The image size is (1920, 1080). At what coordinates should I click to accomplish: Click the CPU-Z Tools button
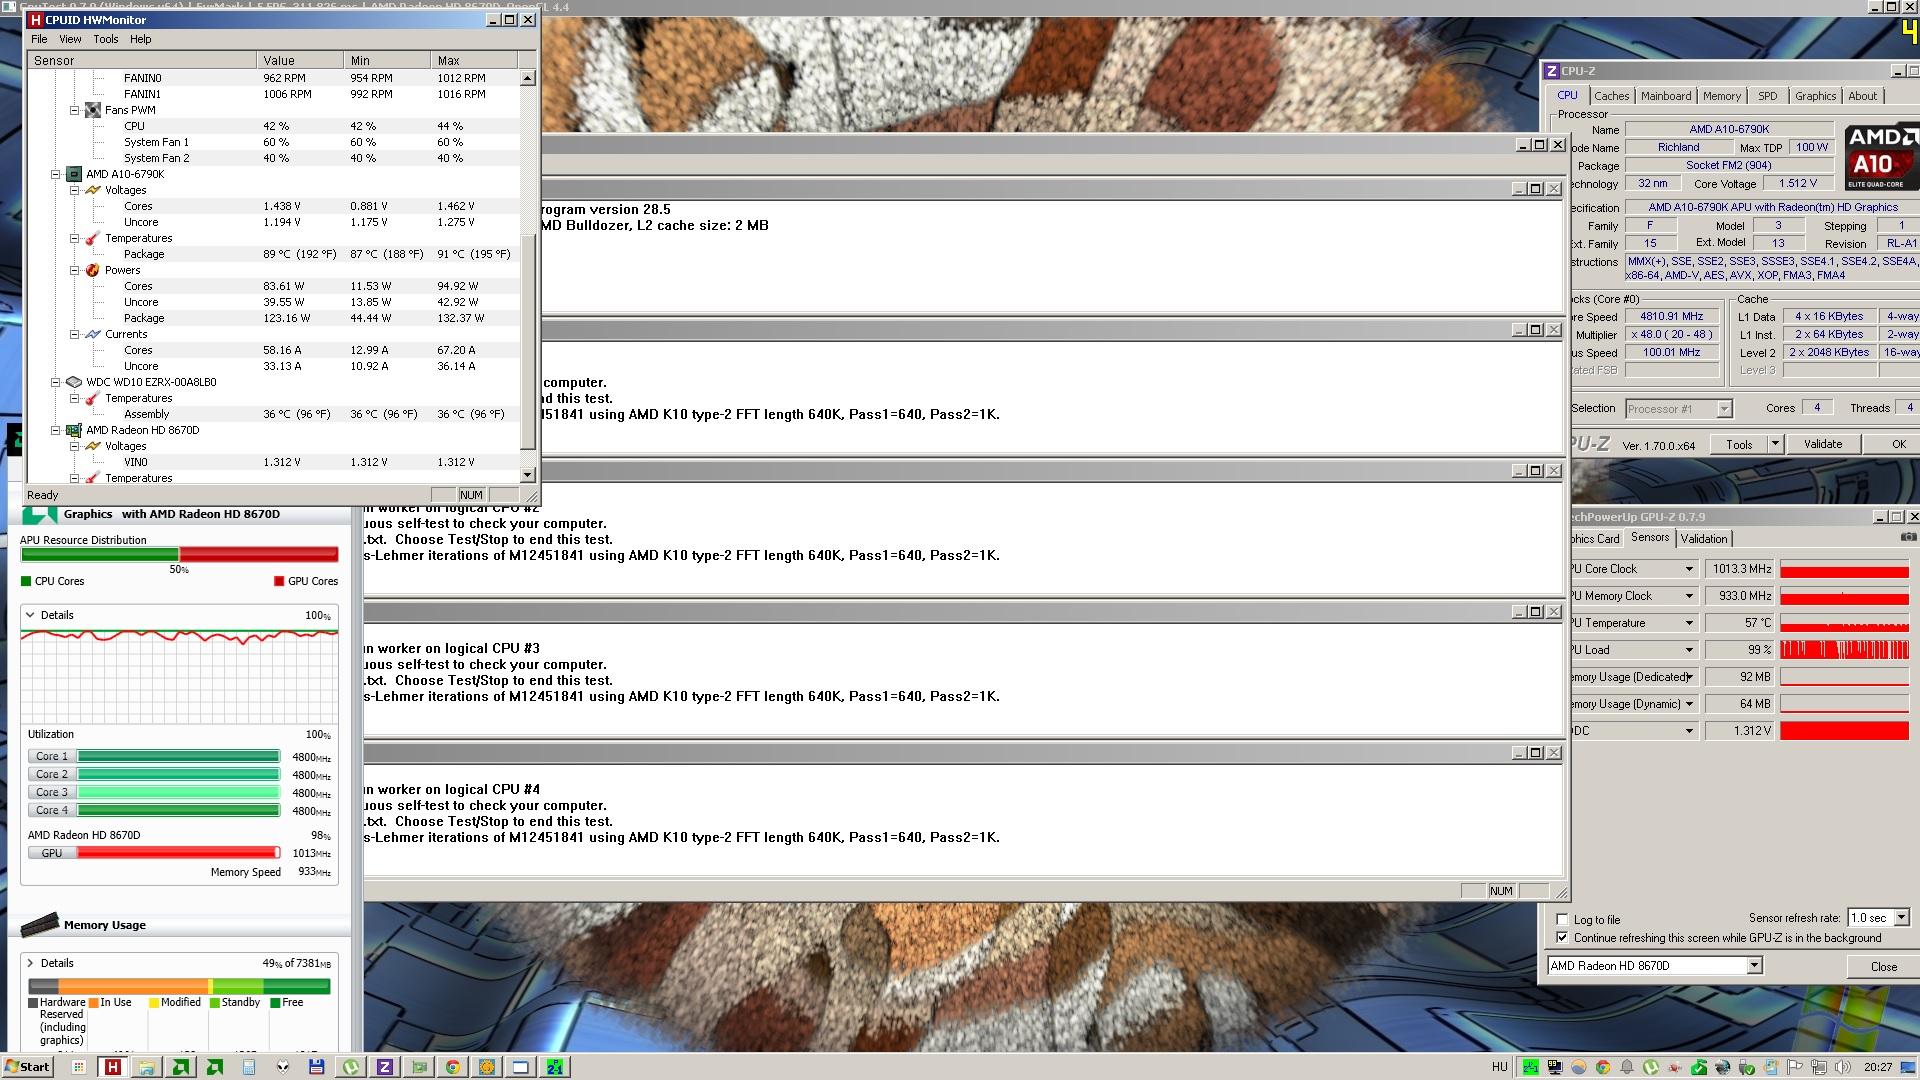[1739, 444]
